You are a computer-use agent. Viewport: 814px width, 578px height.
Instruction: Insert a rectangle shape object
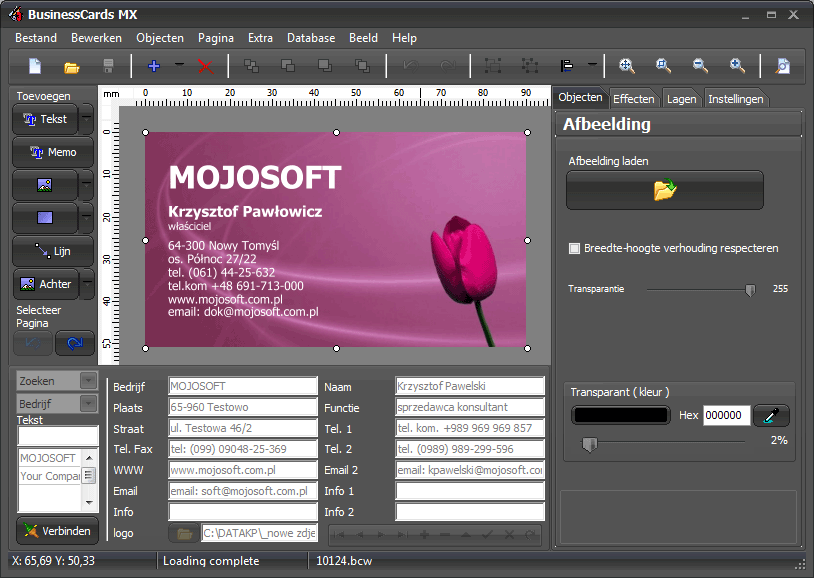tap(45, 218)
